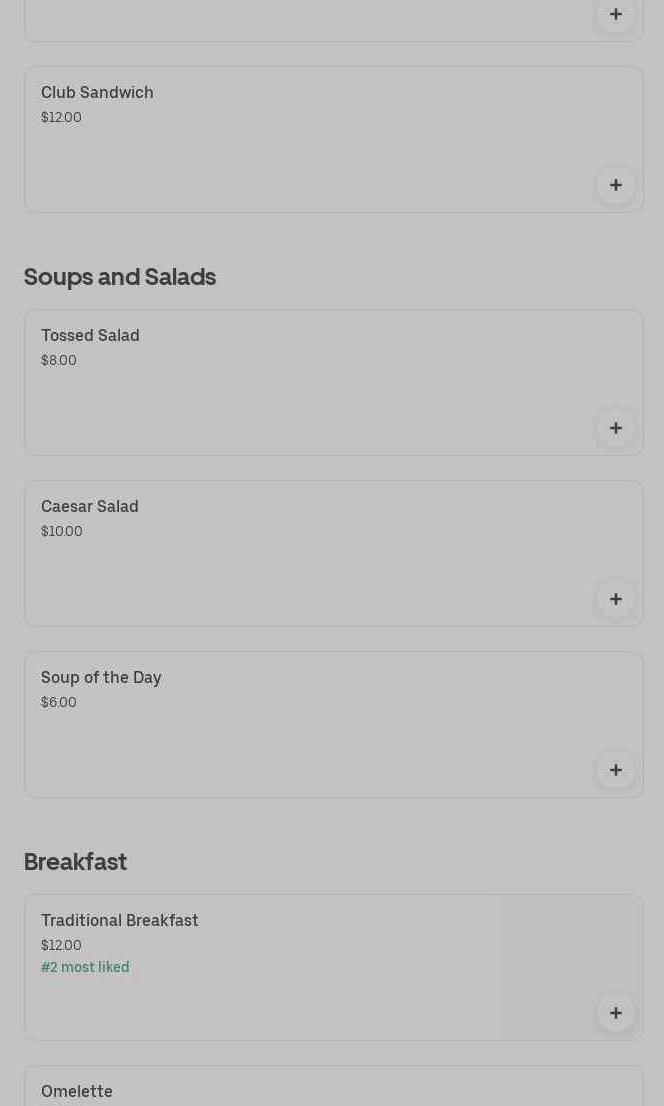This screenshot has height=1106, width=664.
Task: Click the Breakfast section heading
Action: pos(75,861)
